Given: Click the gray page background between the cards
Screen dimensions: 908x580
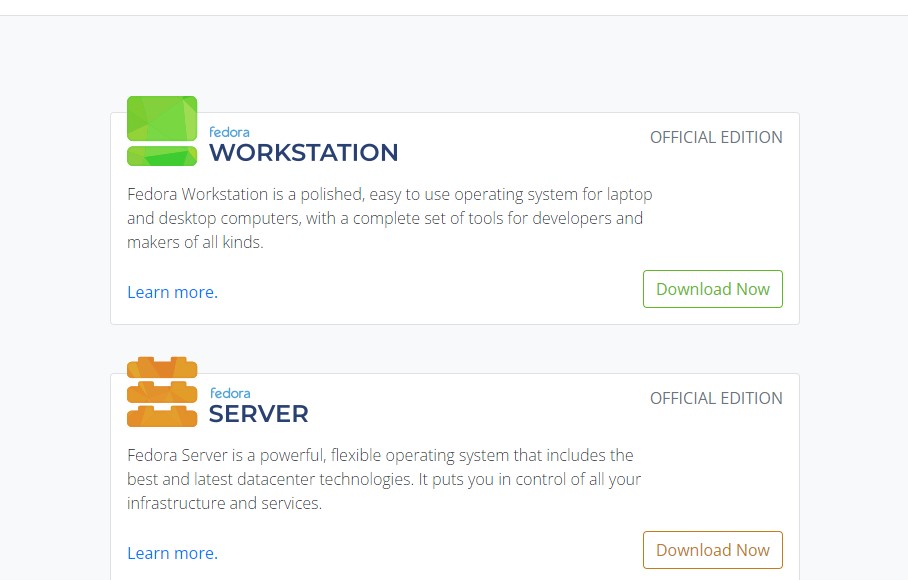Looking at the screenshot, I should pos(454,348).
